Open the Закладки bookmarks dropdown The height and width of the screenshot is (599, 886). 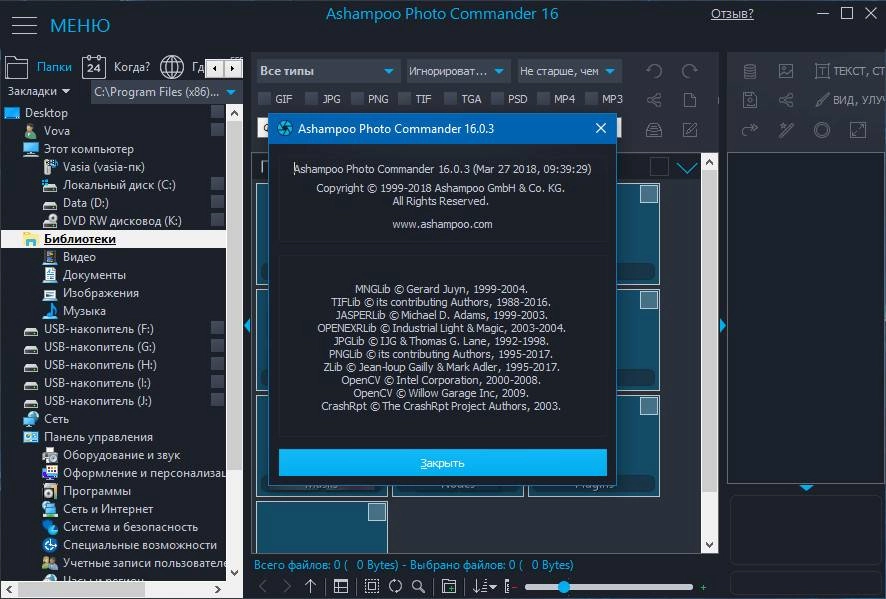pos(38,91)
